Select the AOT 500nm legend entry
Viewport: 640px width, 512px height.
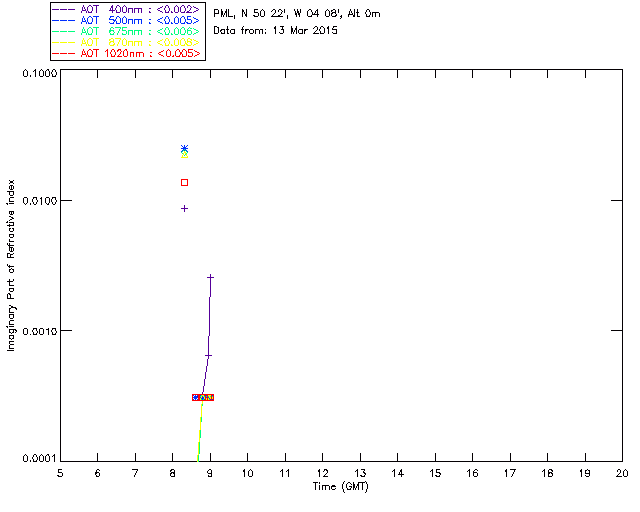tap(126, 20)
